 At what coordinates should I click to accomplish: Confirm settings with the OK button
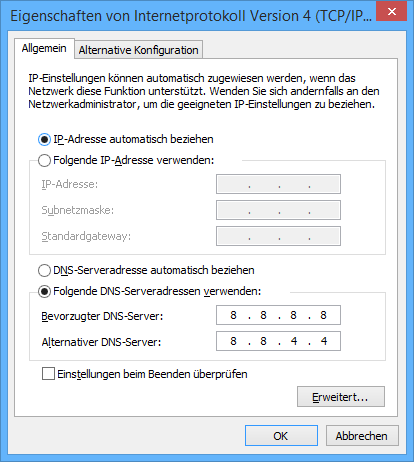pos(281,436)
